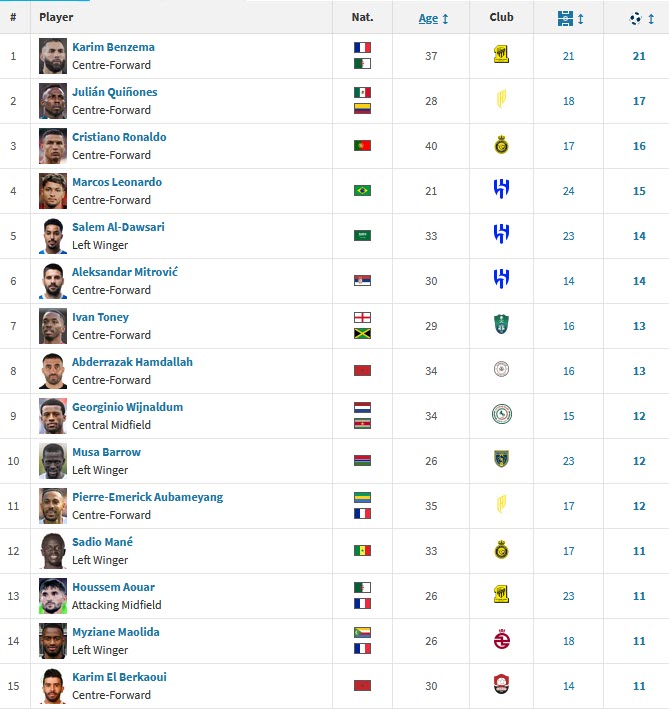The height and width of the screenshot is (709, 669).
Task: Open Al-Ettifaq crest in Wijnaldum's row
Action: (501, 414)
